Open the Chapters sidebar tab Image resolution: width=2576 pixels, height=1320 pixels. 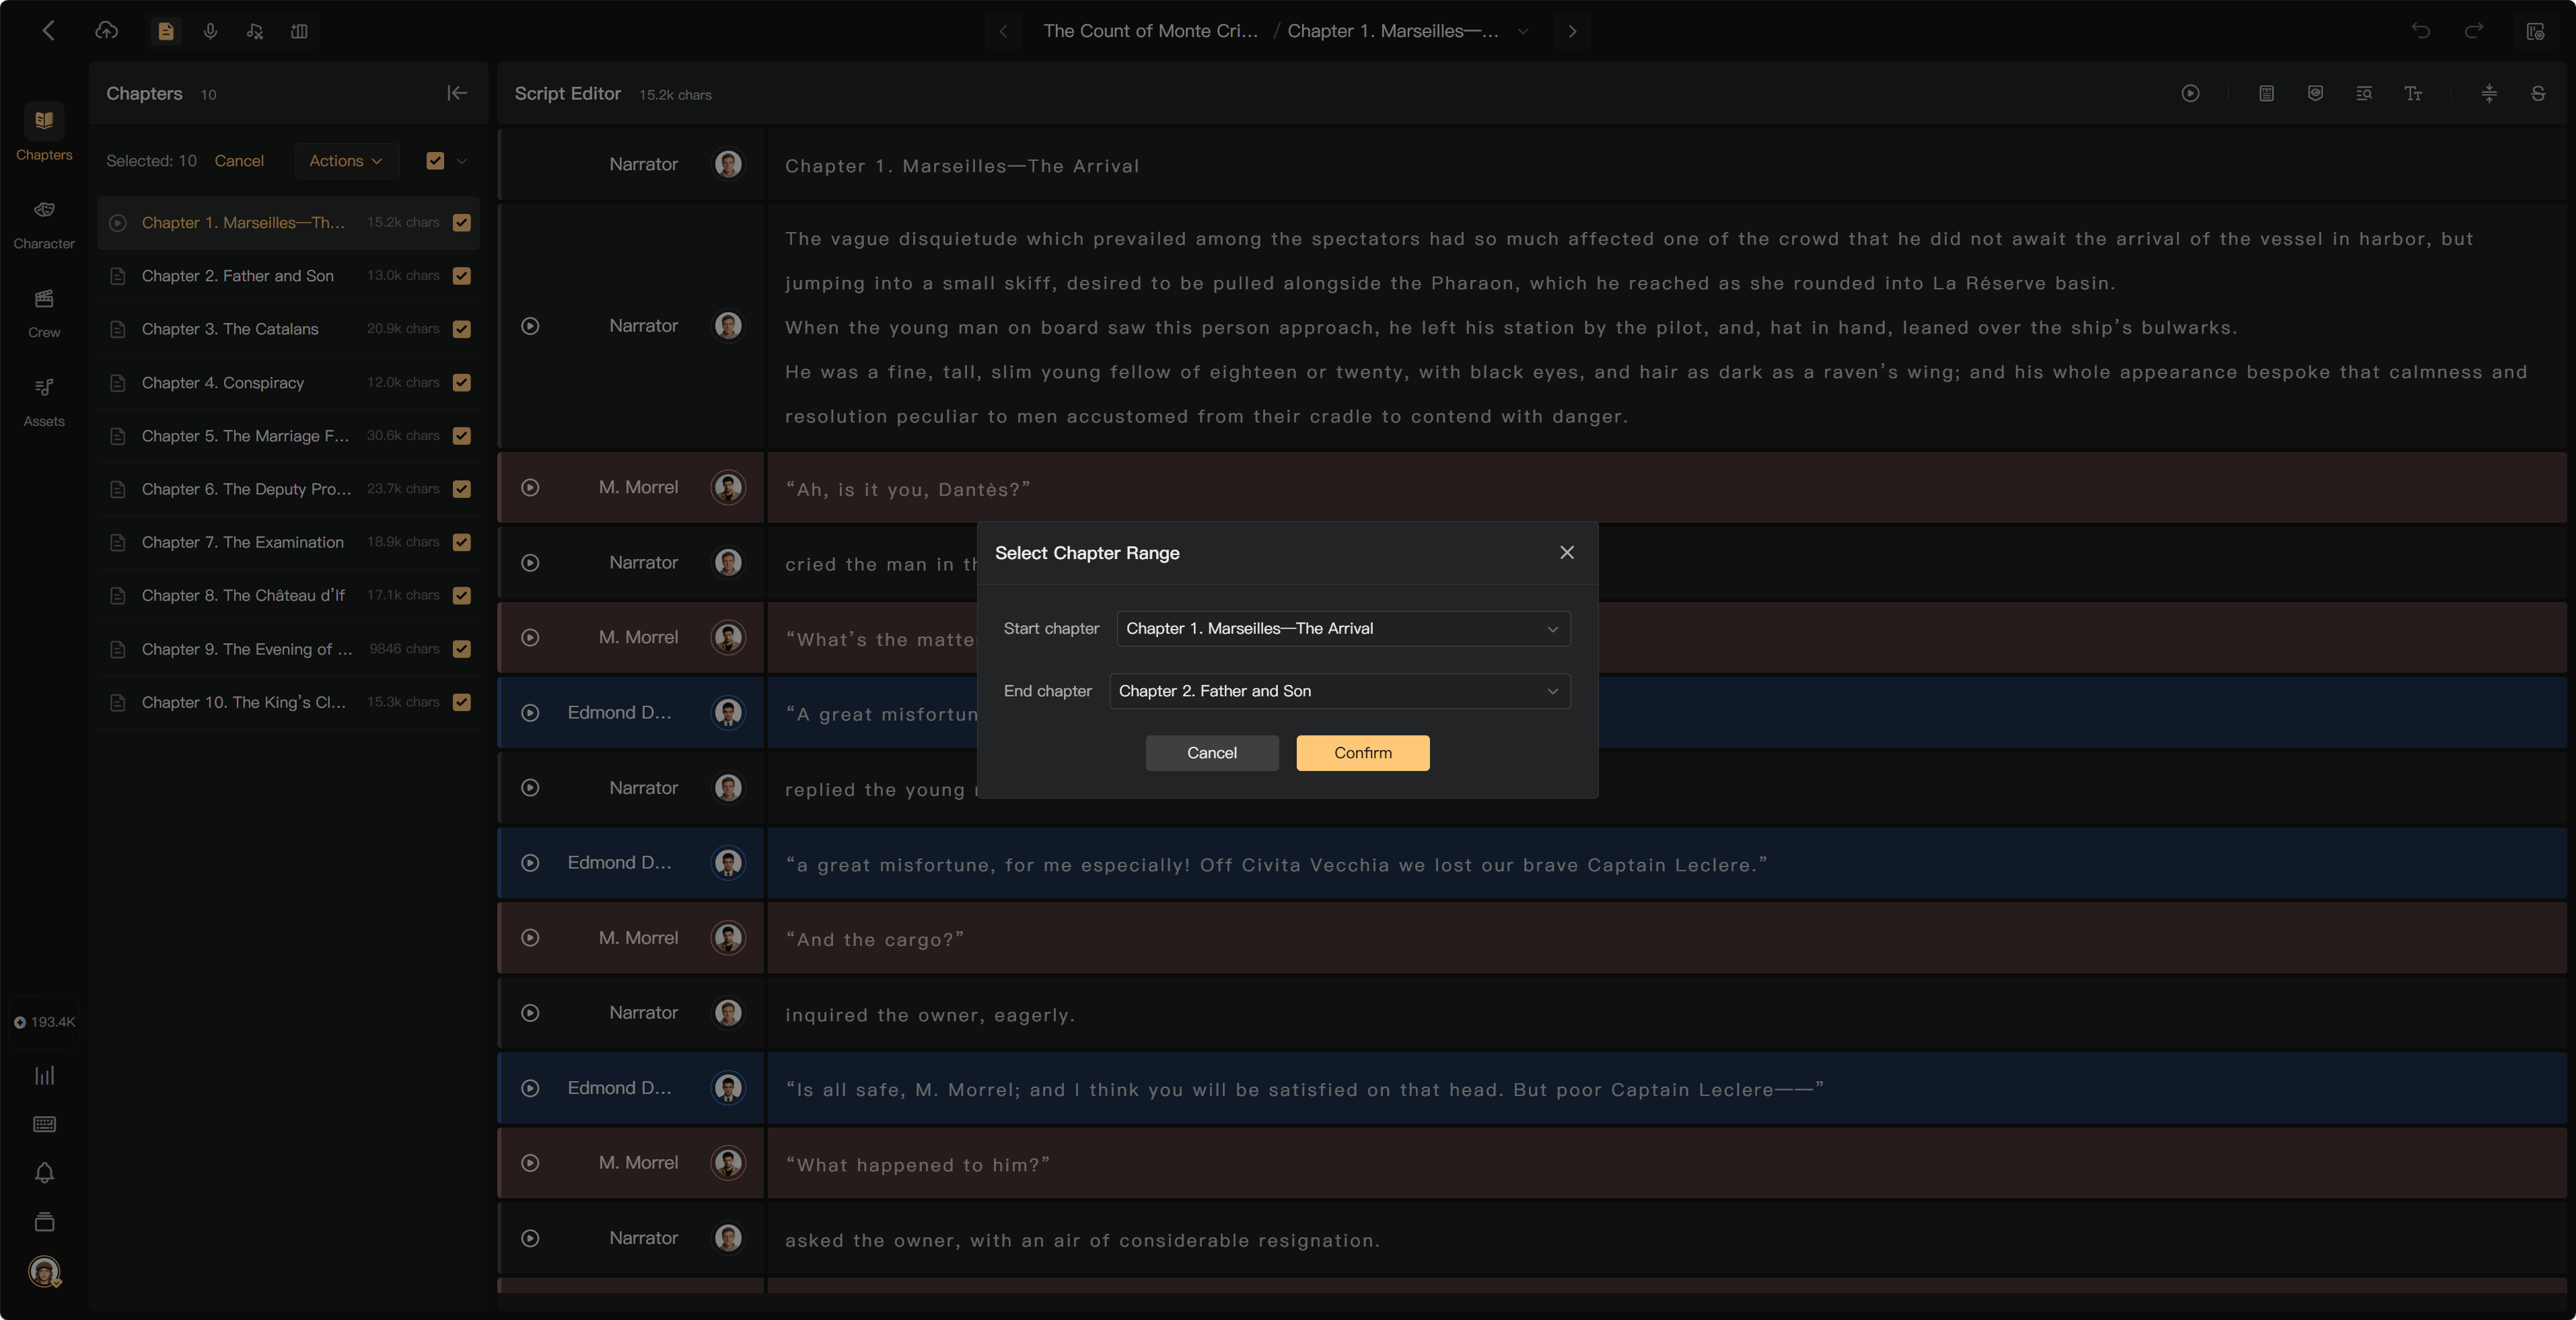44,134
